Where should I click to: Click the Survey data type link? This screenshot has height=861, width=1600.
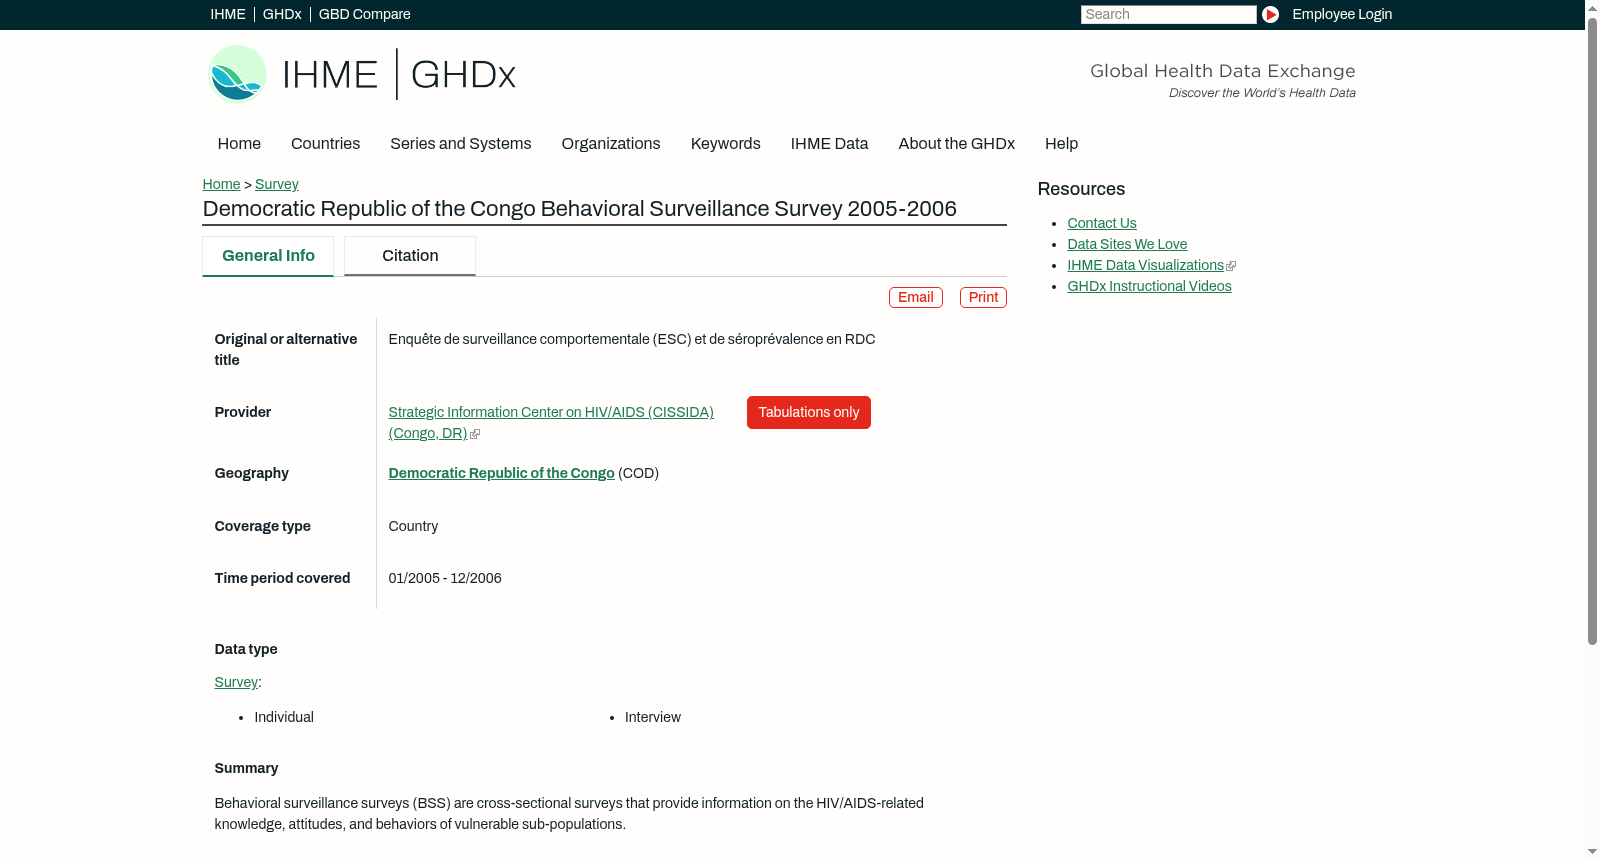(x=236, y=683)
